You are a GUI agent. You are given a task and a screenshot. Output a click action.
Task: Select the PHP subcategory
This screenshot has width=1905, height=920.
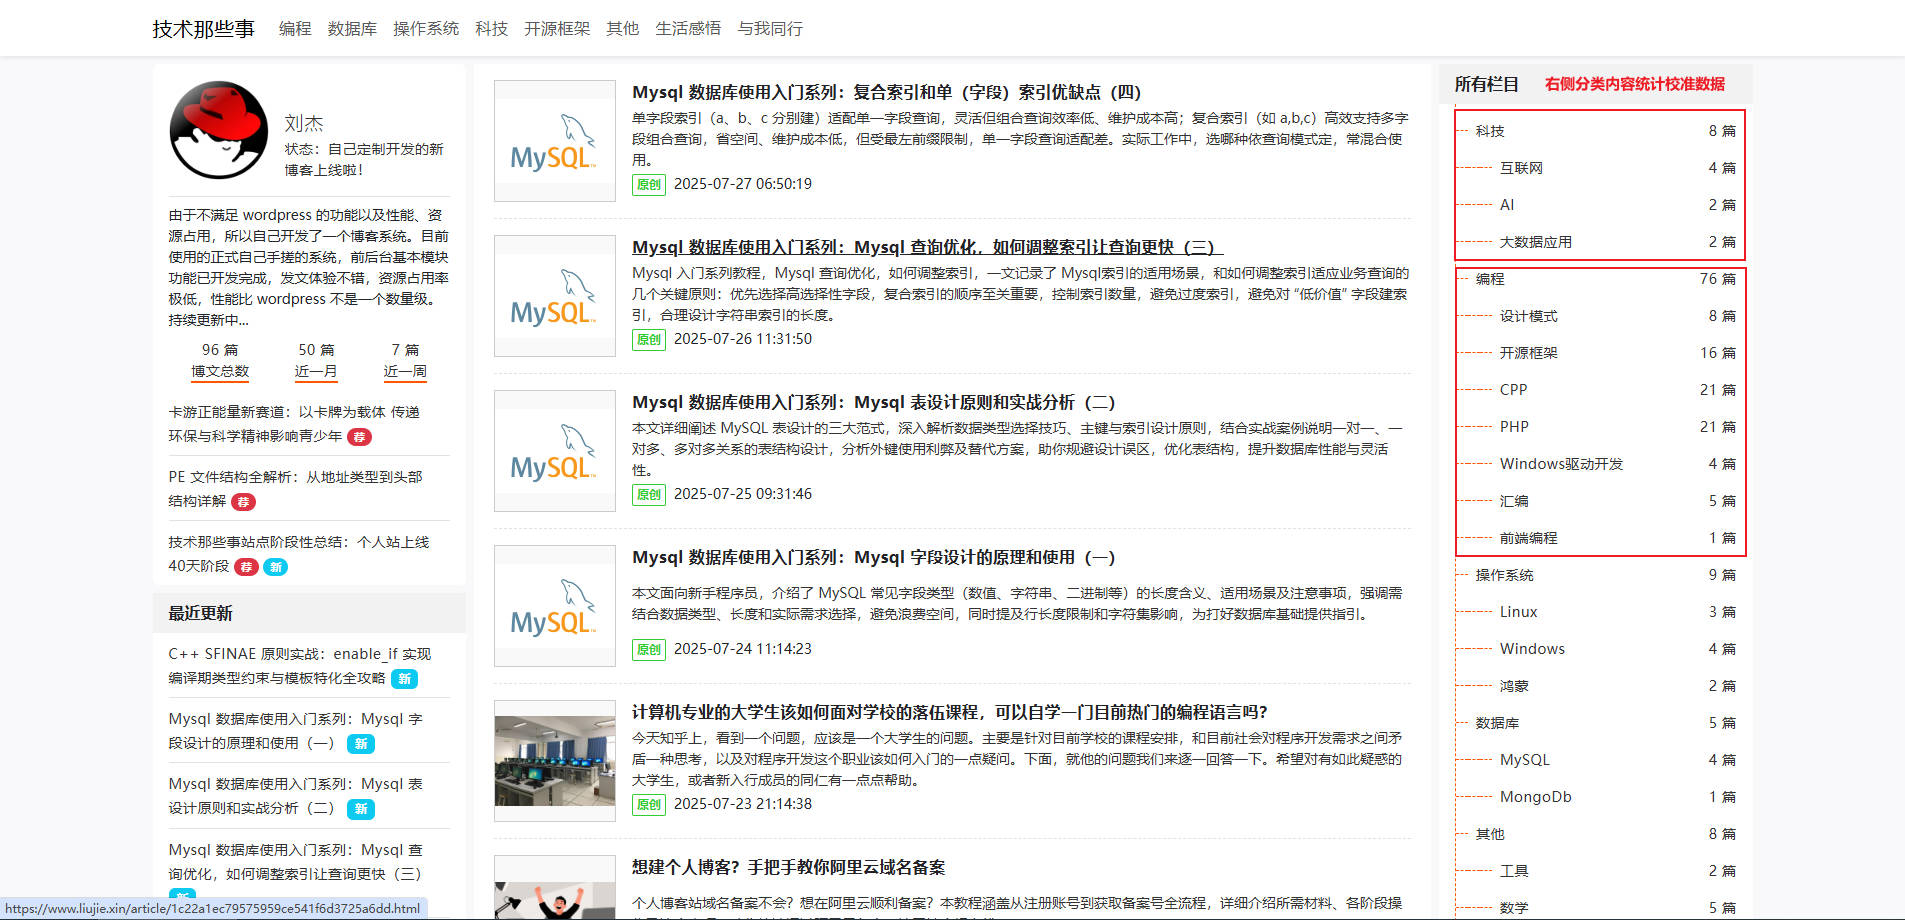pos(1514,427)
